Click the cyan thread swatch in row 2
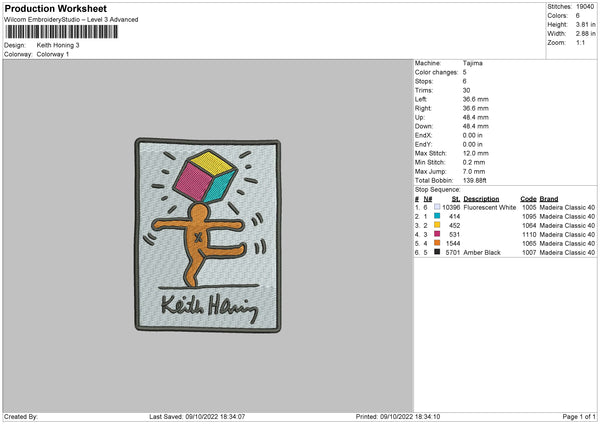Screen dimensions: 600x424 coord(437,216)
